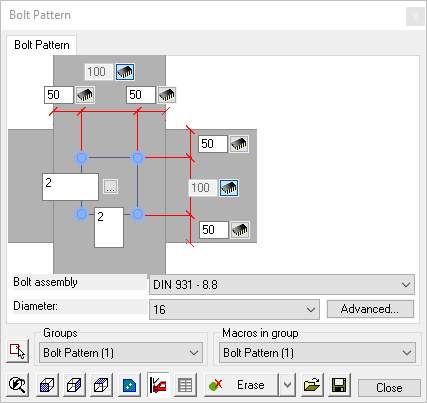The height and width of the screenshot is (403, 427).
Task: Open the Groups Bolt Pattern (1) dropdown
Action: 121,353
